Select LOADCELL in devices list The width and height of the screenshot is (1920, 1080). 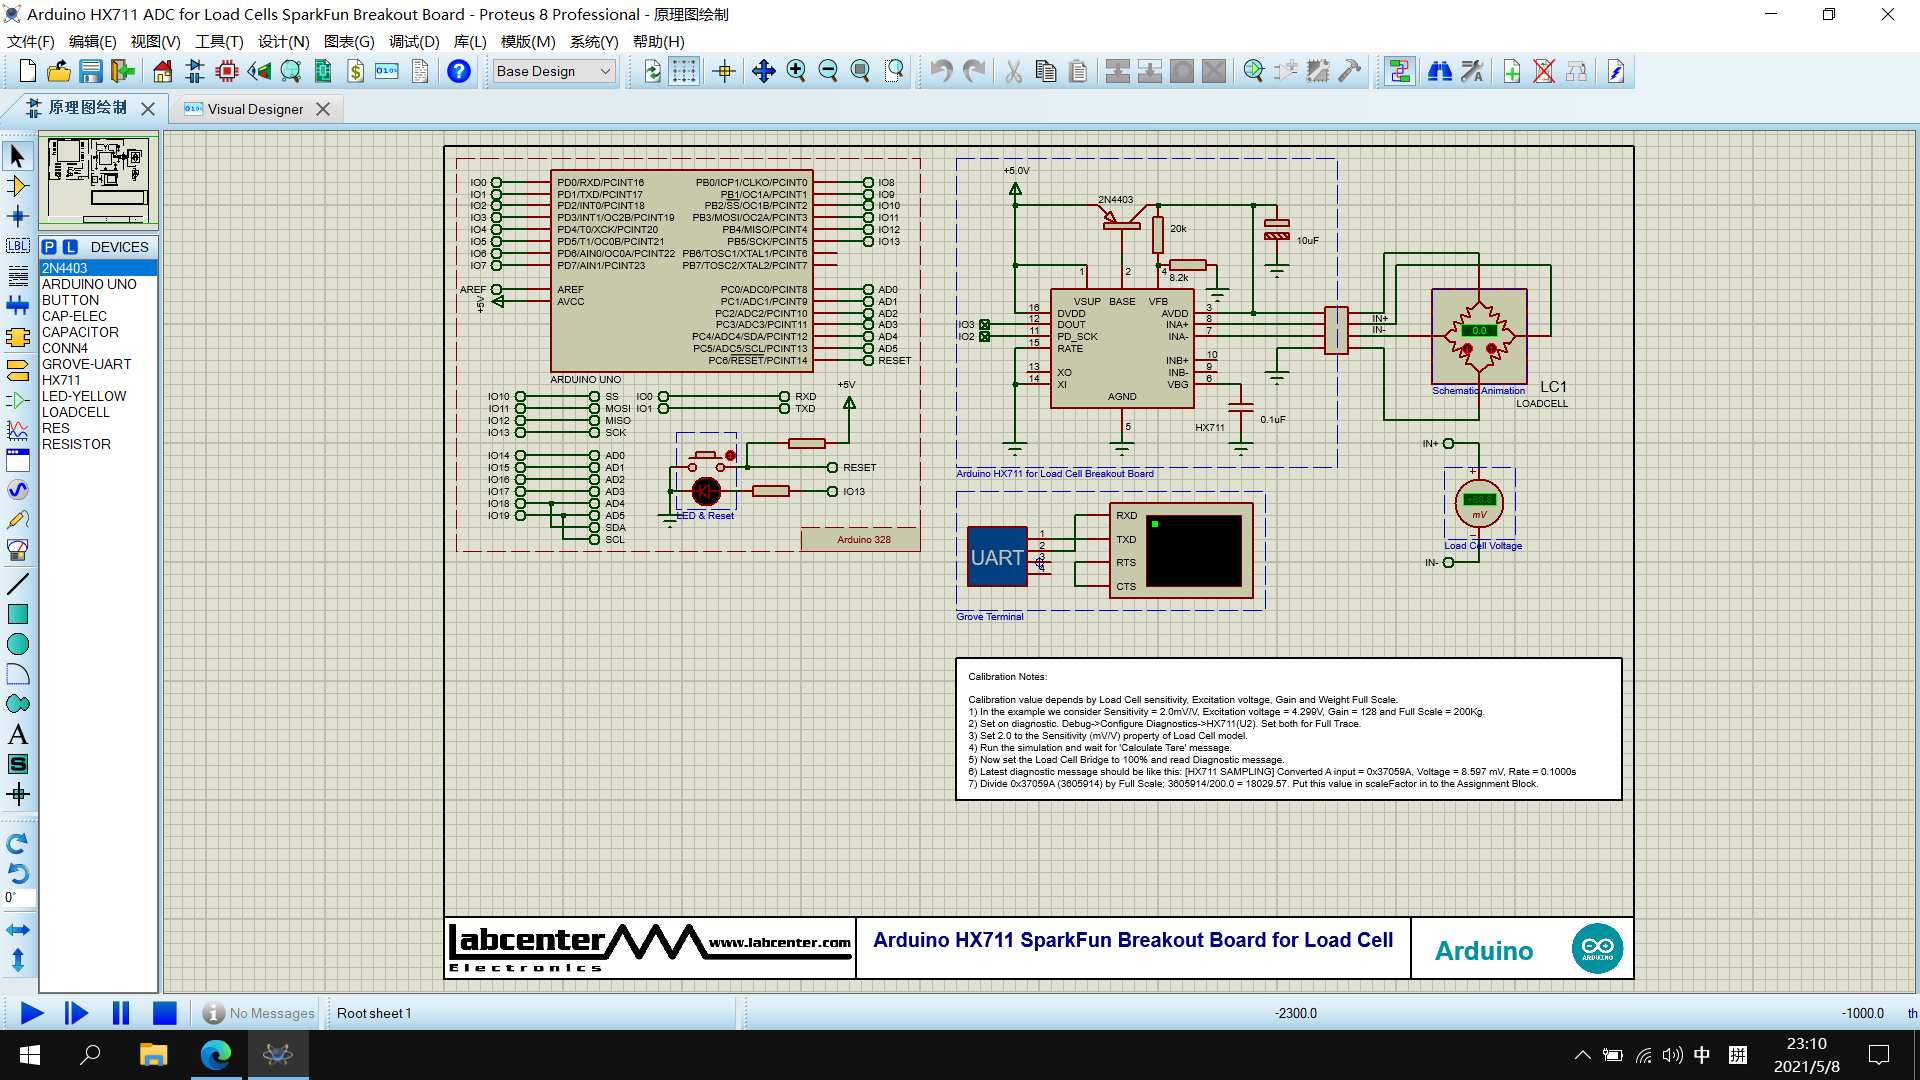click(98, 412)
